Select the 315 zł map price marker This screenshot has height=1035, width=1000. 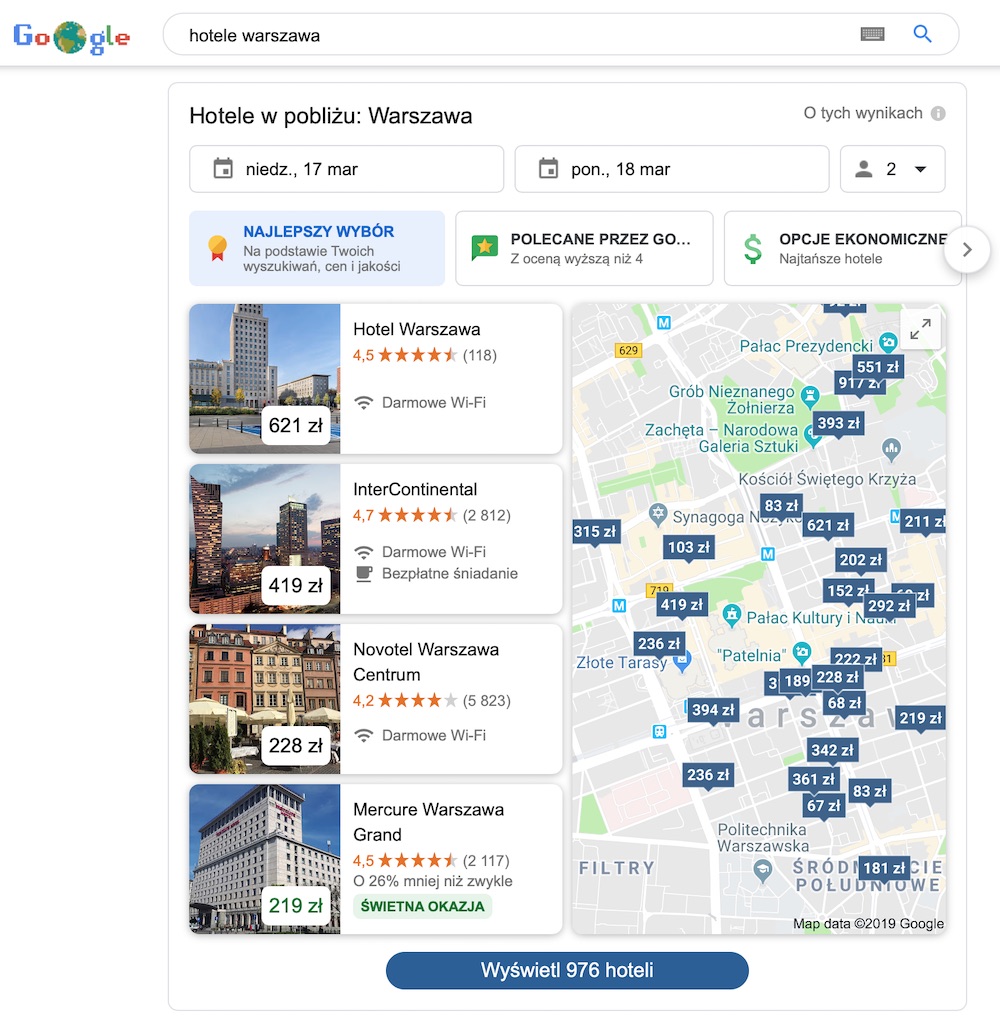point(595,531)
